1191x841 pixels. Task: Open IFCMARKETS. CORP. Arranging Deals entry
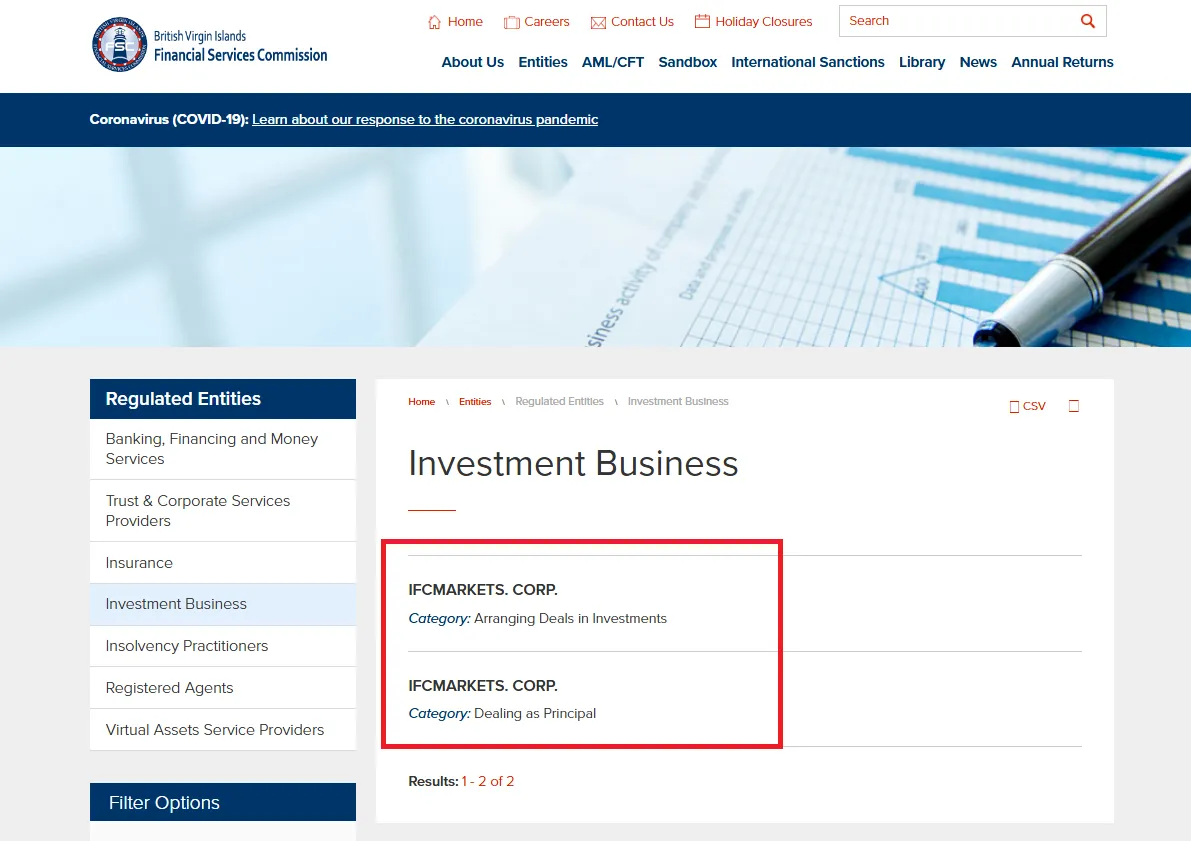coord(483,590)
